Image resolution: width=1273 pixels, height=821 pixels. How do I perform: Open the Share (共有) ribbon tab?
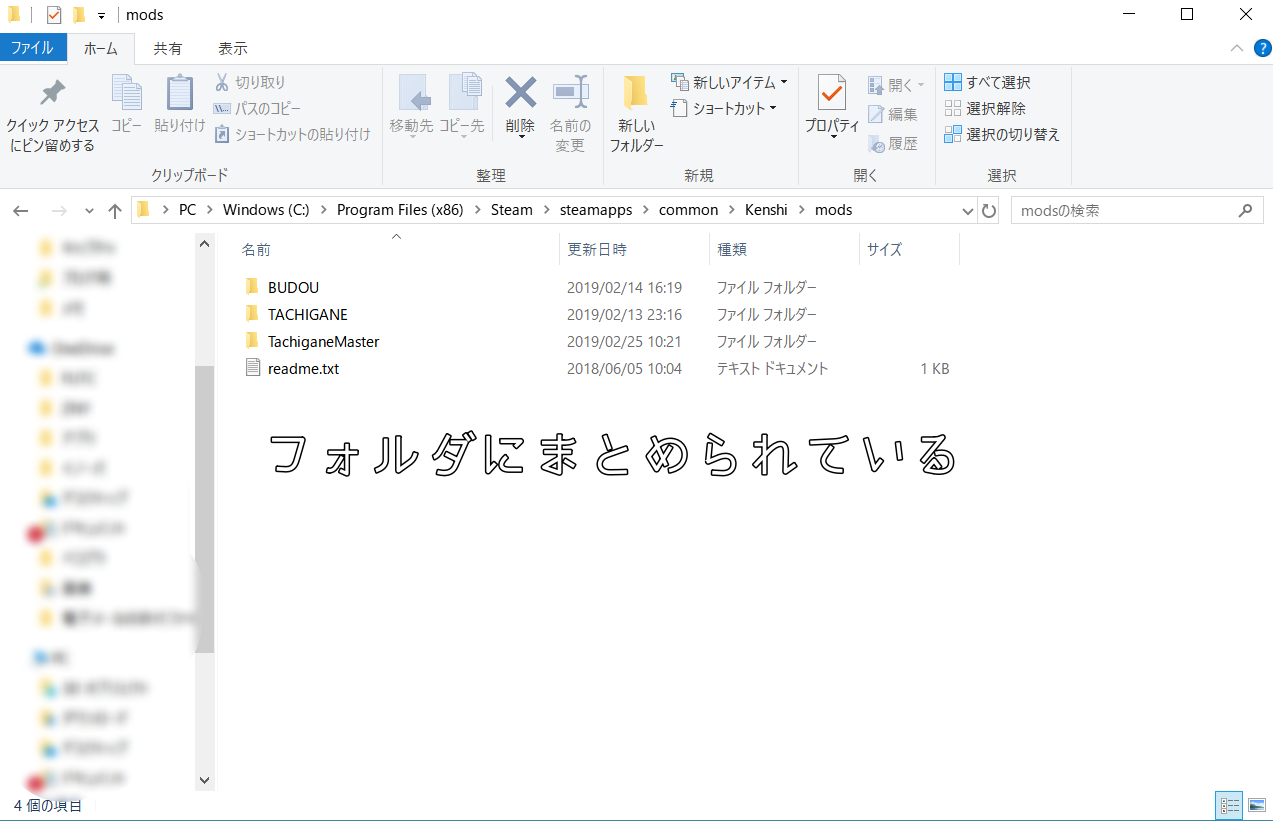tap(168, 48)
